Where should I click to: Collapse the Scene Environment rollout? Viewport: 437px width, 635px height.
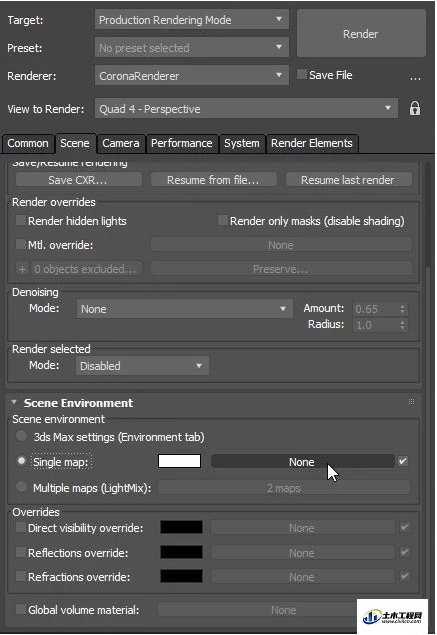(x=15, y=402)
